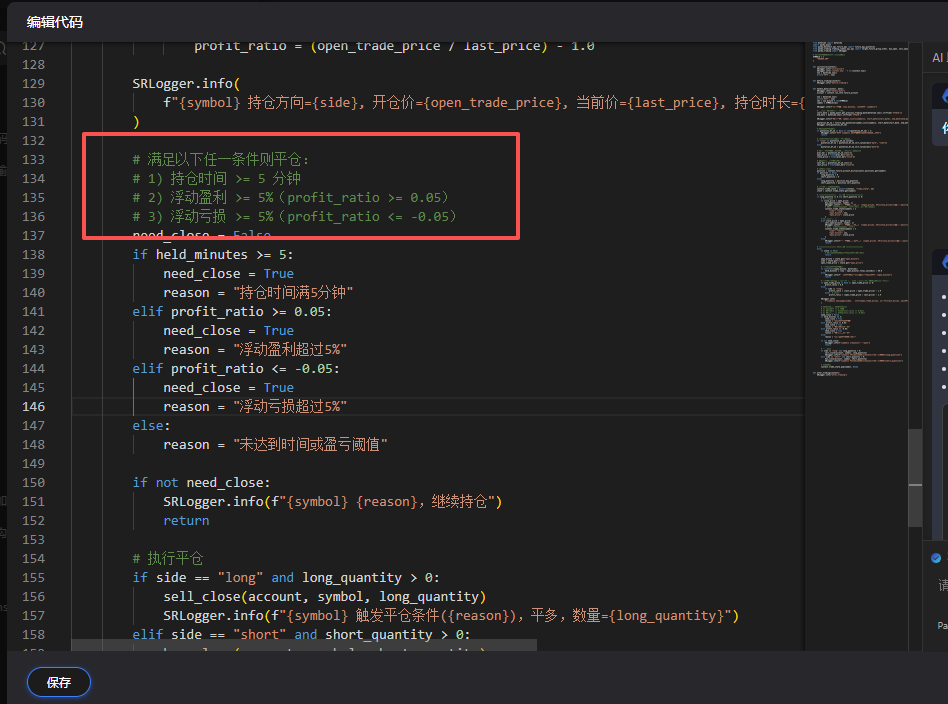Click 'need_close = True' on line 142
The image size is (948, 704).
(229, 331)
